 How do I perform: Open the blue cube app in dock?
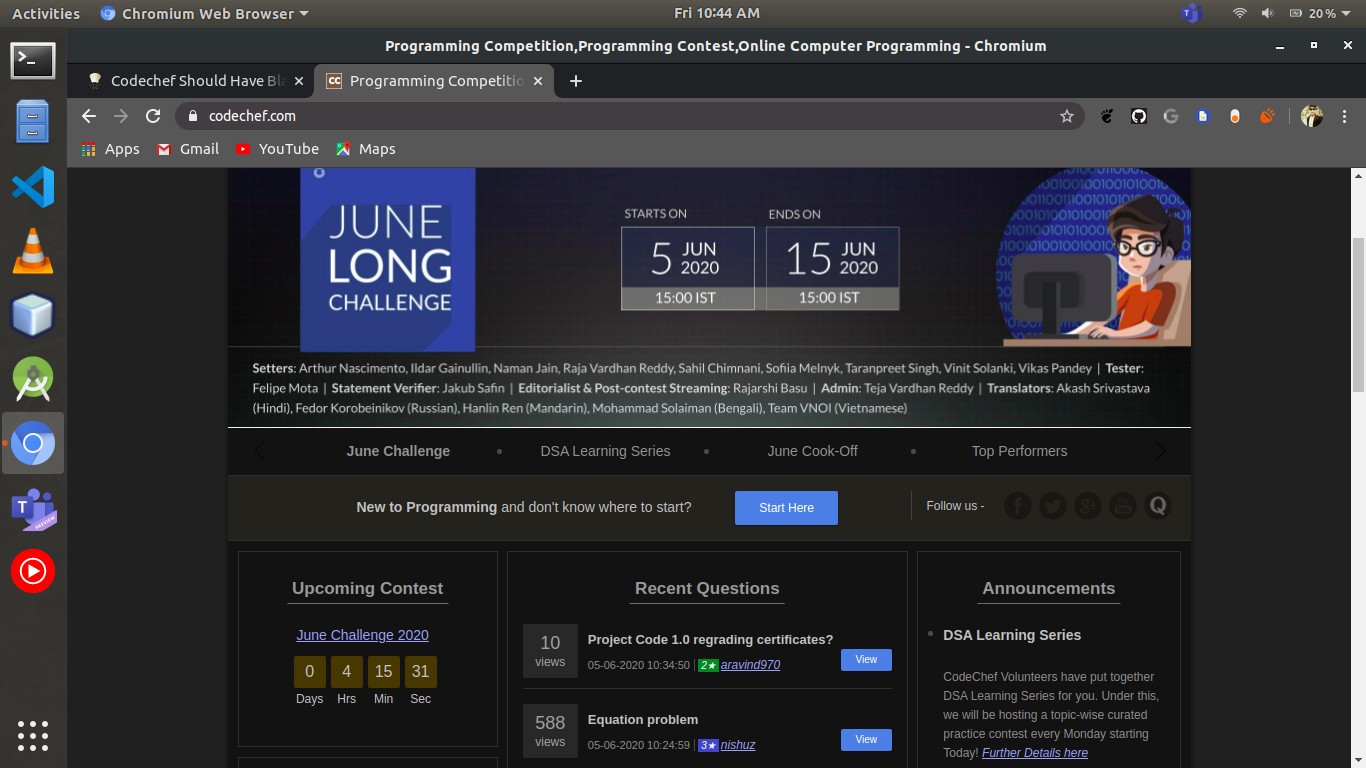[33, 316]
